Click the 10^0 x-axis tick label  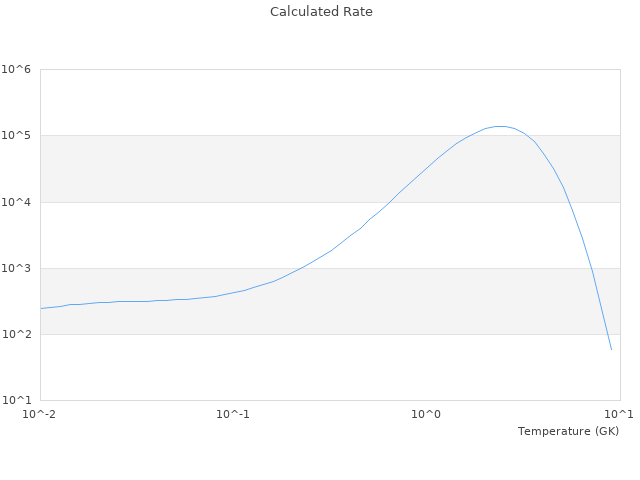click(x=427, y=414)
